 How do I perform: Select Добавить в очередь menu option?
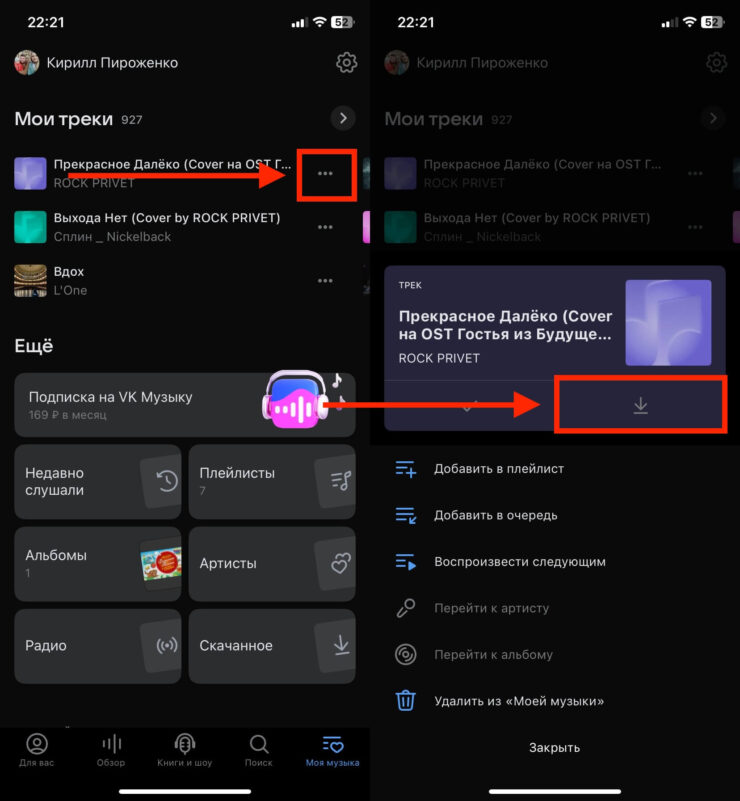tap(495, 515)
